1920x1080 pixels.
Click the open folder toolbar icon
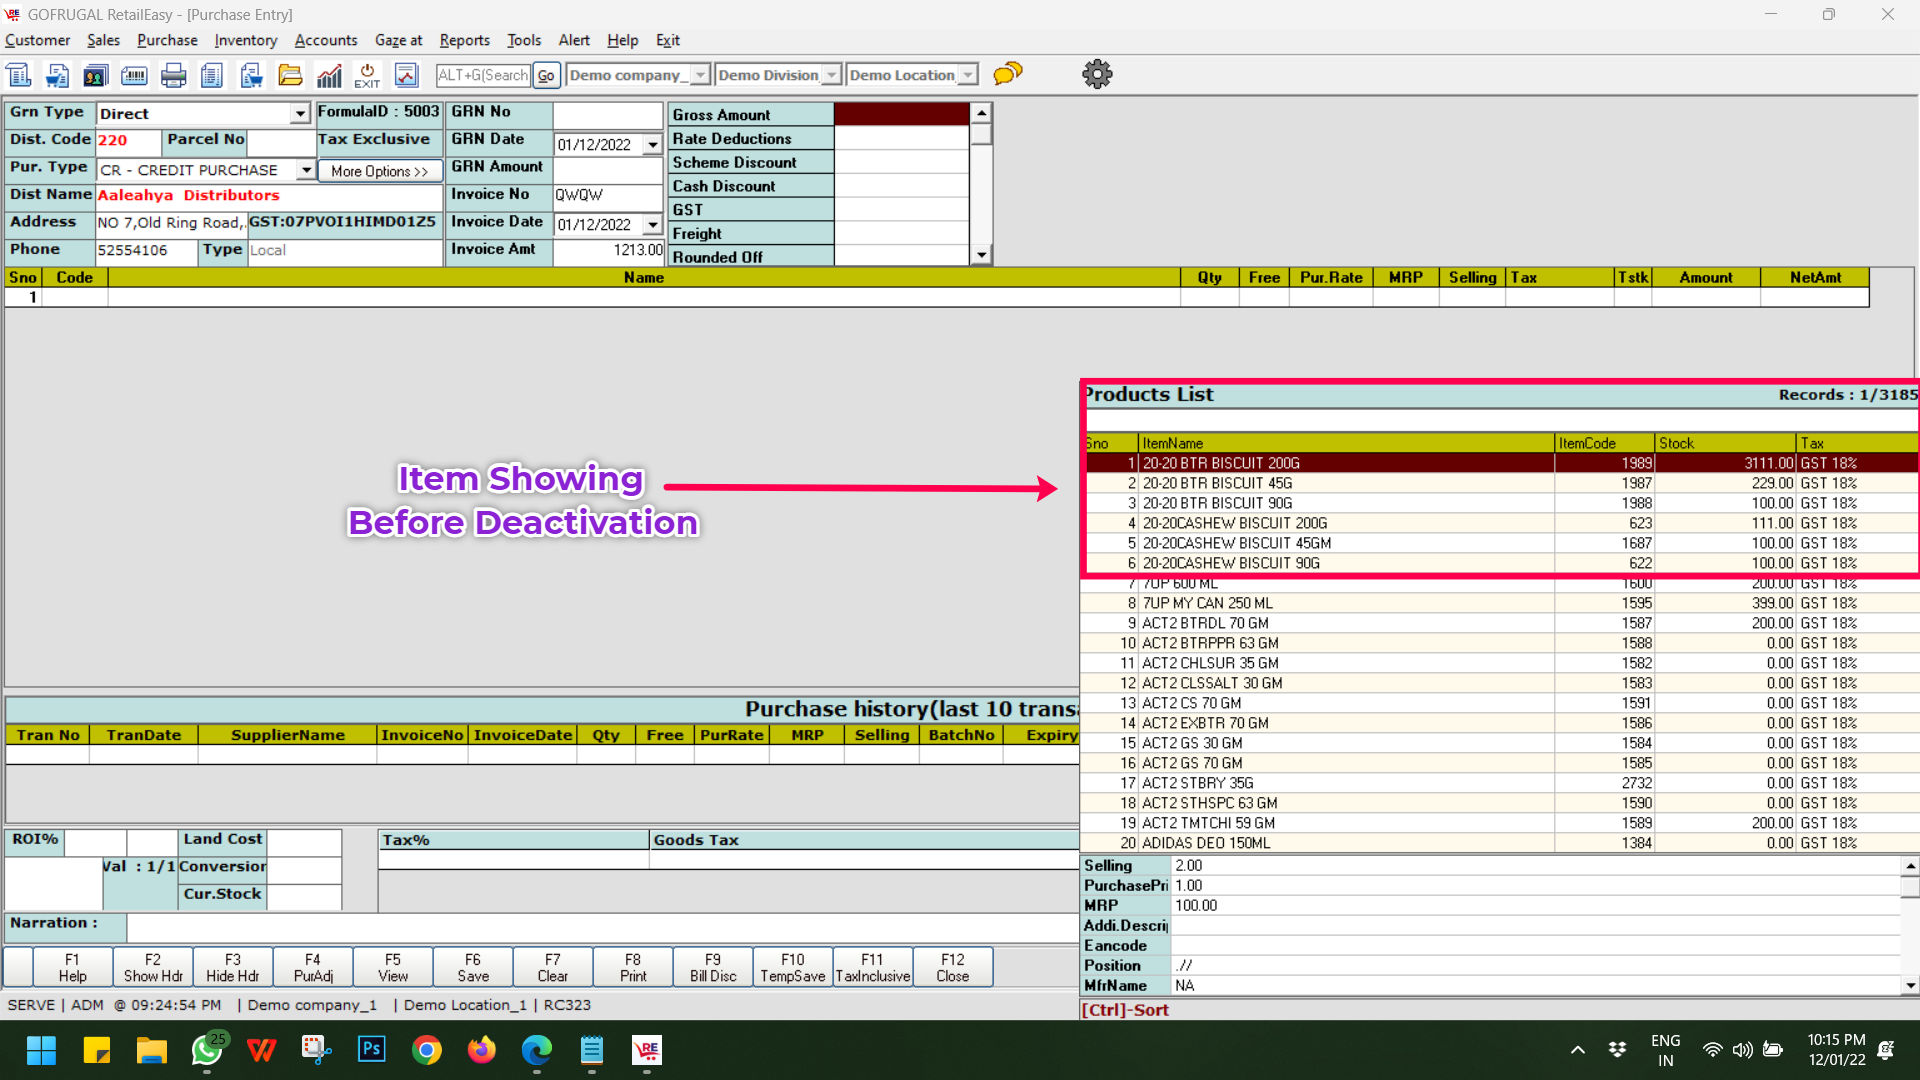pos(290,75)
